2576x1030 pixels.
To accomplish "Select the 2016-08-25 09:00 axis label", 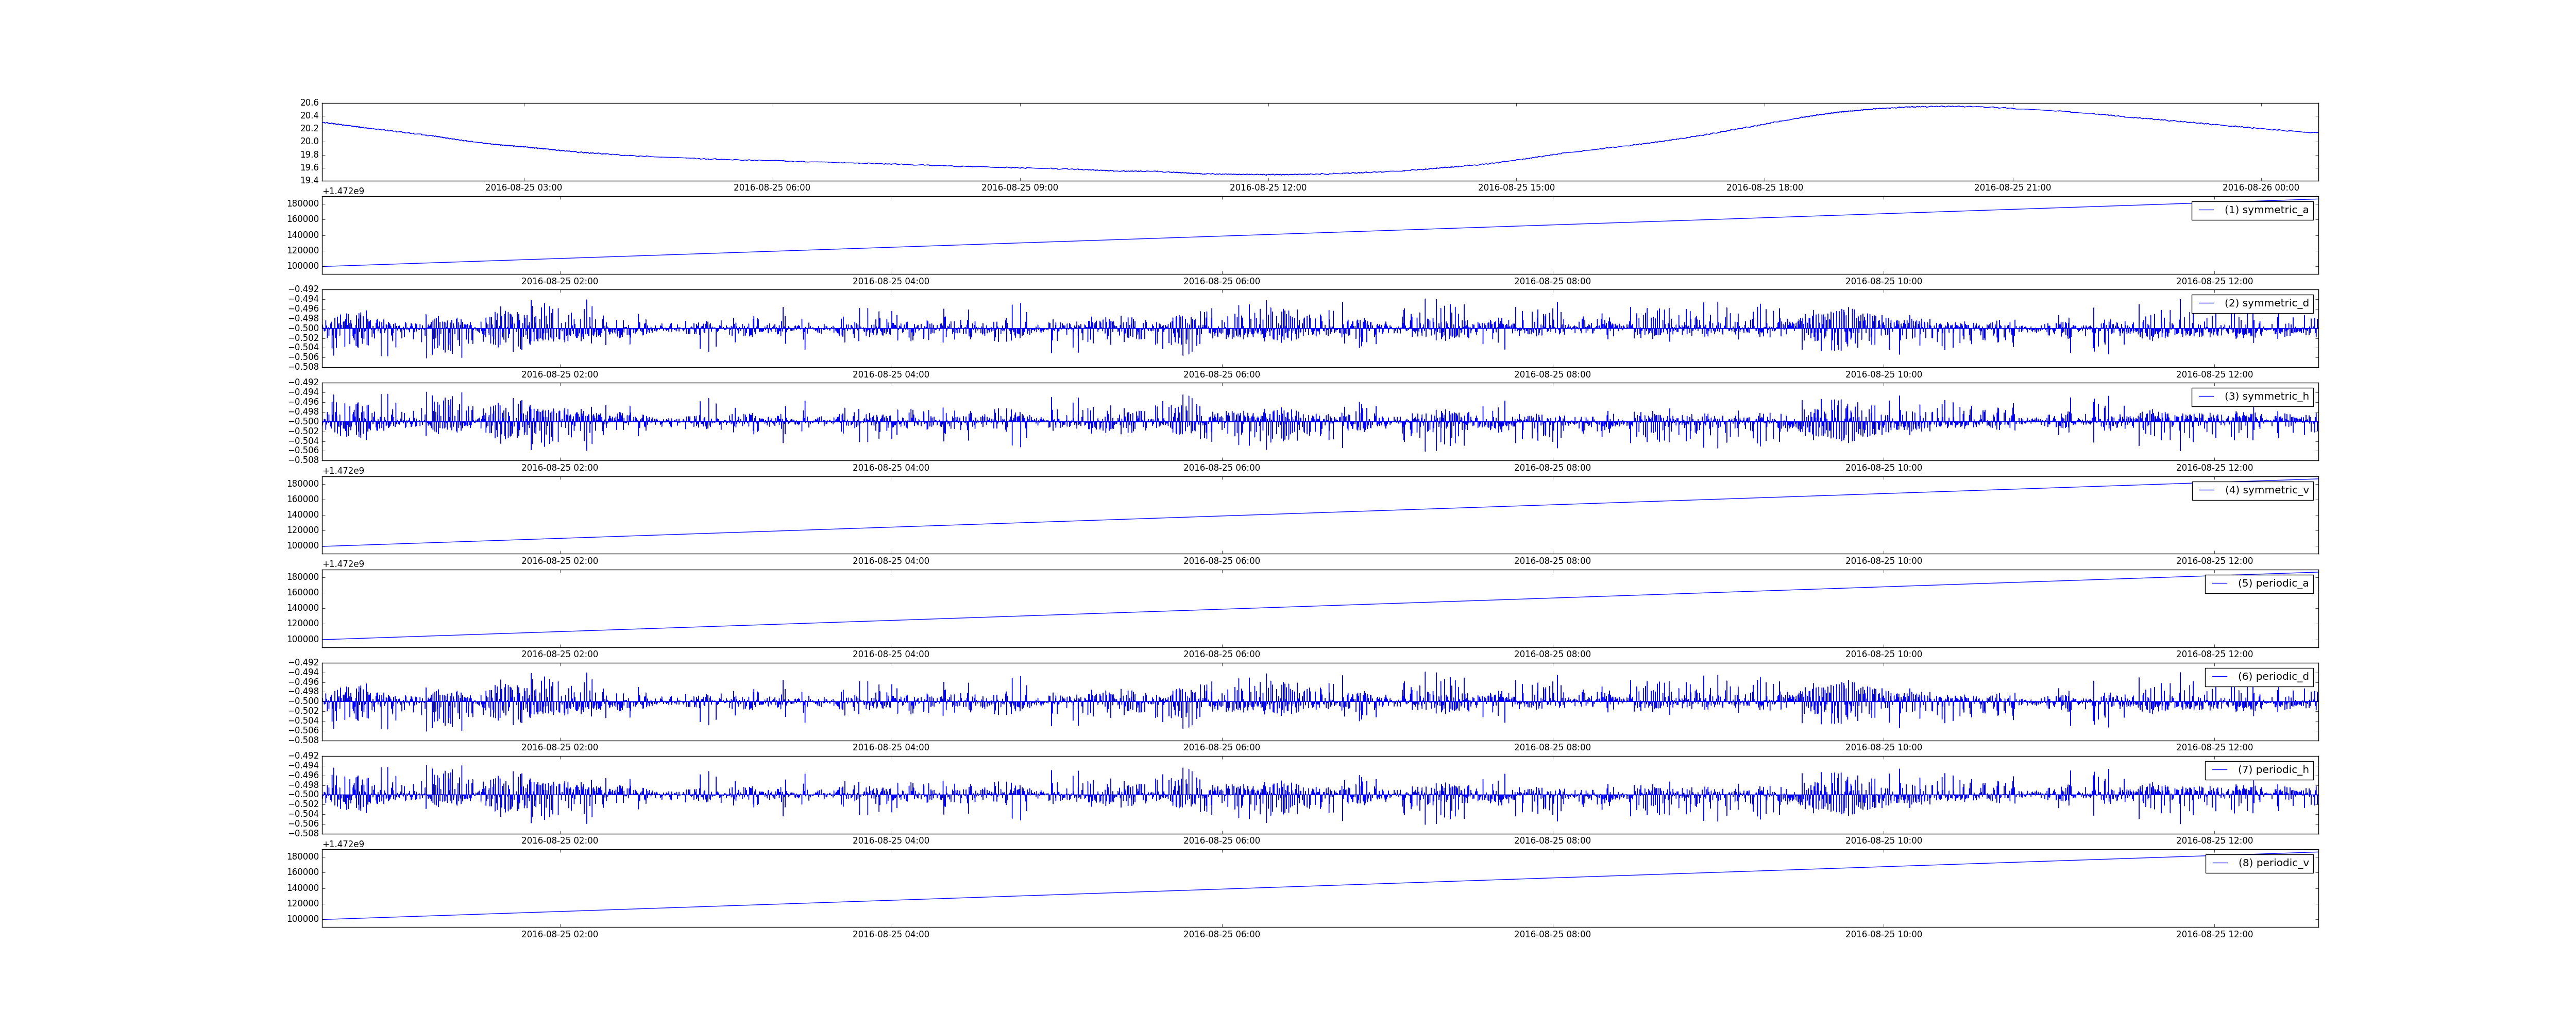I will 1019,188.
